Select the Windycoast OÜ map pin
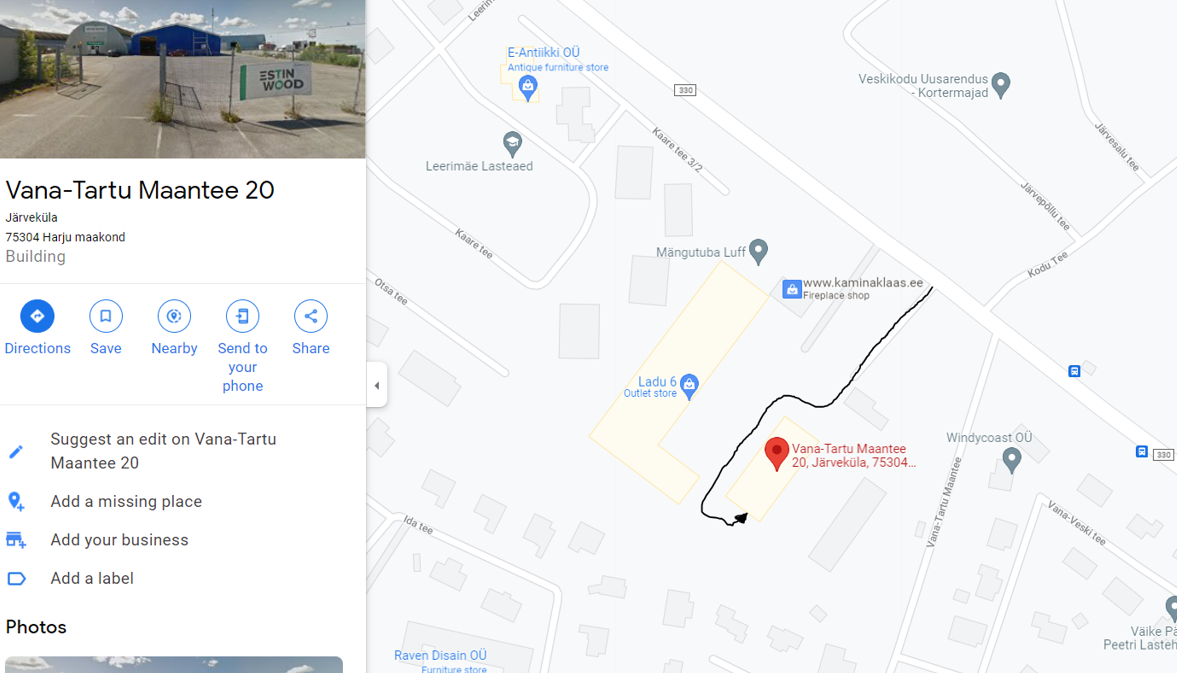1177x673 pixels. click(x=1012, y=460)
